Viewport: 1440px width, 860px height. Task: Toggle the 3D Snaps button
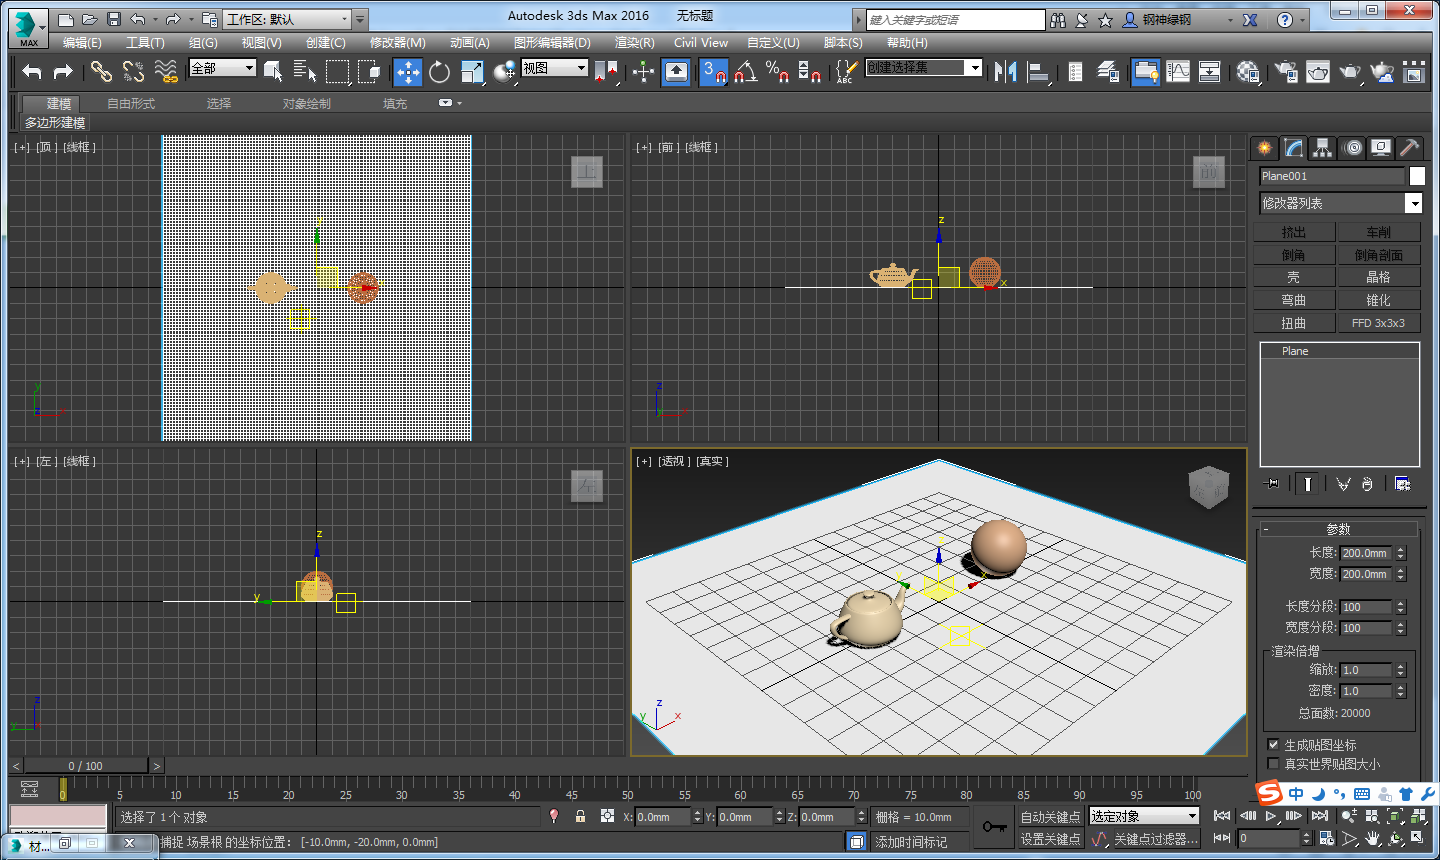click(713, 71)
